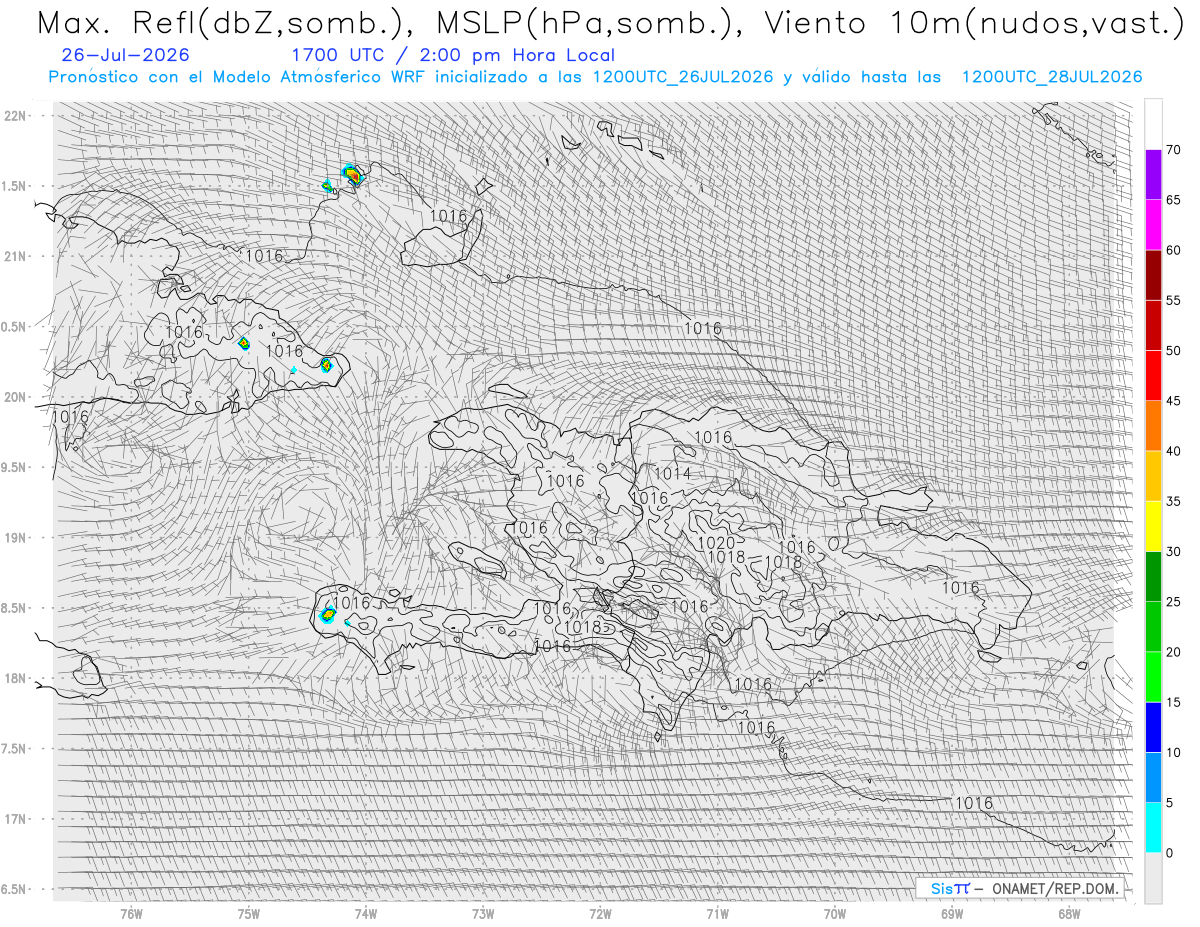Click the "73W" longitude axis label
This screenshot has width=1200, height=927.
click(483, 914)
